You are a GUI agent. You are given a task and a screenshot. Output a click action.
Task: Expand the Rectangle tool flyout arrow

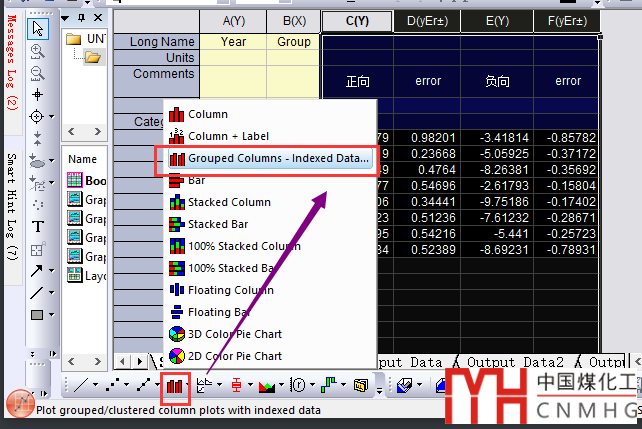(x=52, y=315)
